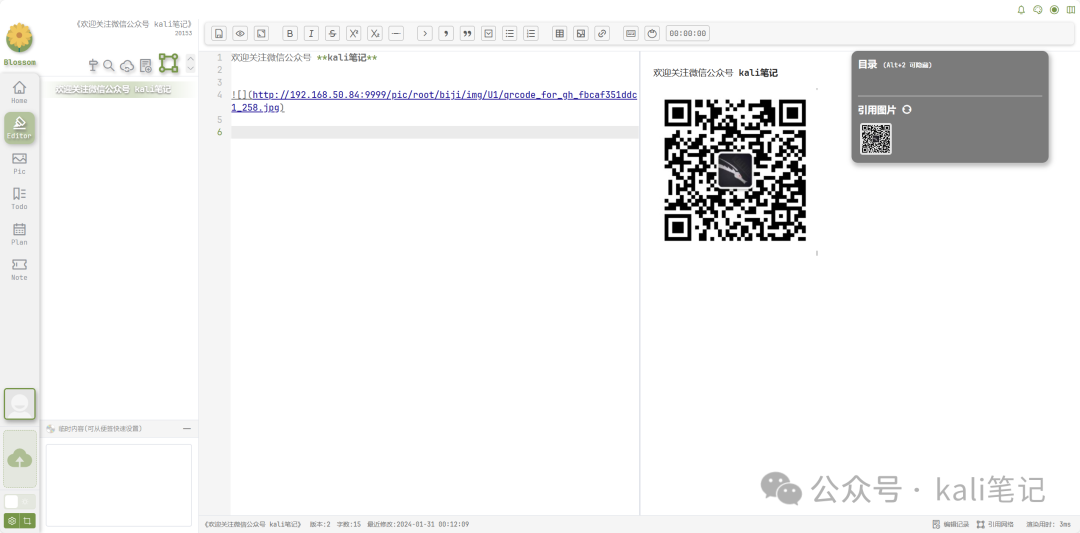Click the 字数:15 word count in status bar
Screen dimensions: 1080x533
pyautogui.click(x=349, y=525)
